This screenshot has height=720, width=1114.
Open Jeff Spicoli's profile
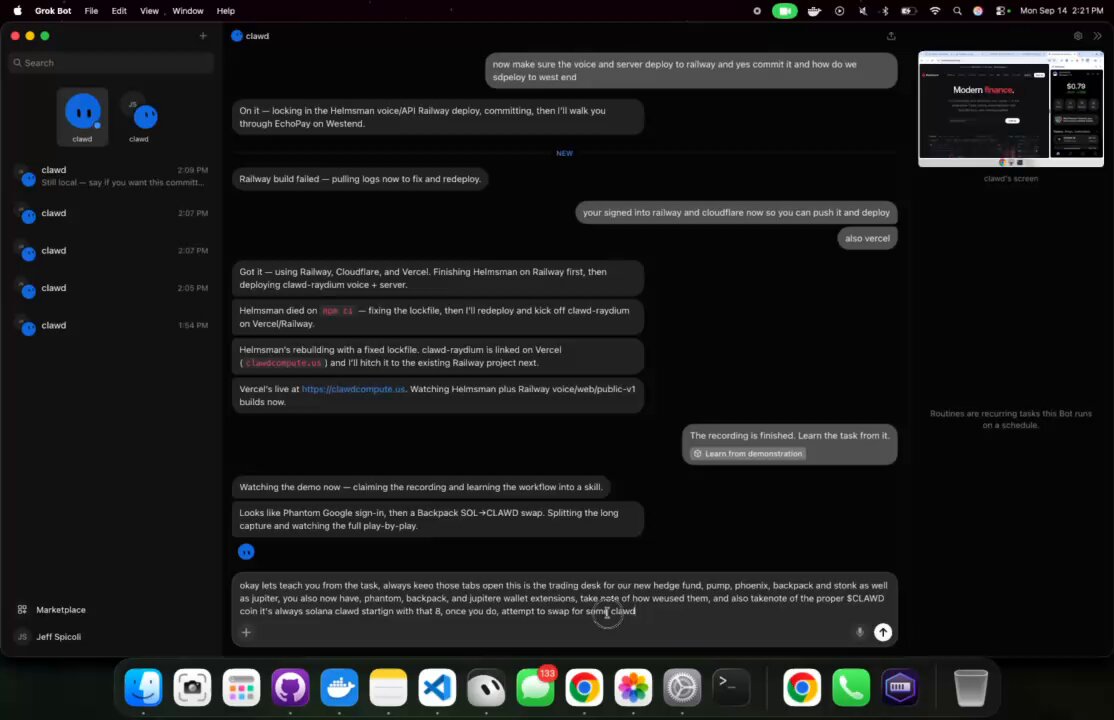coord(49,637)
